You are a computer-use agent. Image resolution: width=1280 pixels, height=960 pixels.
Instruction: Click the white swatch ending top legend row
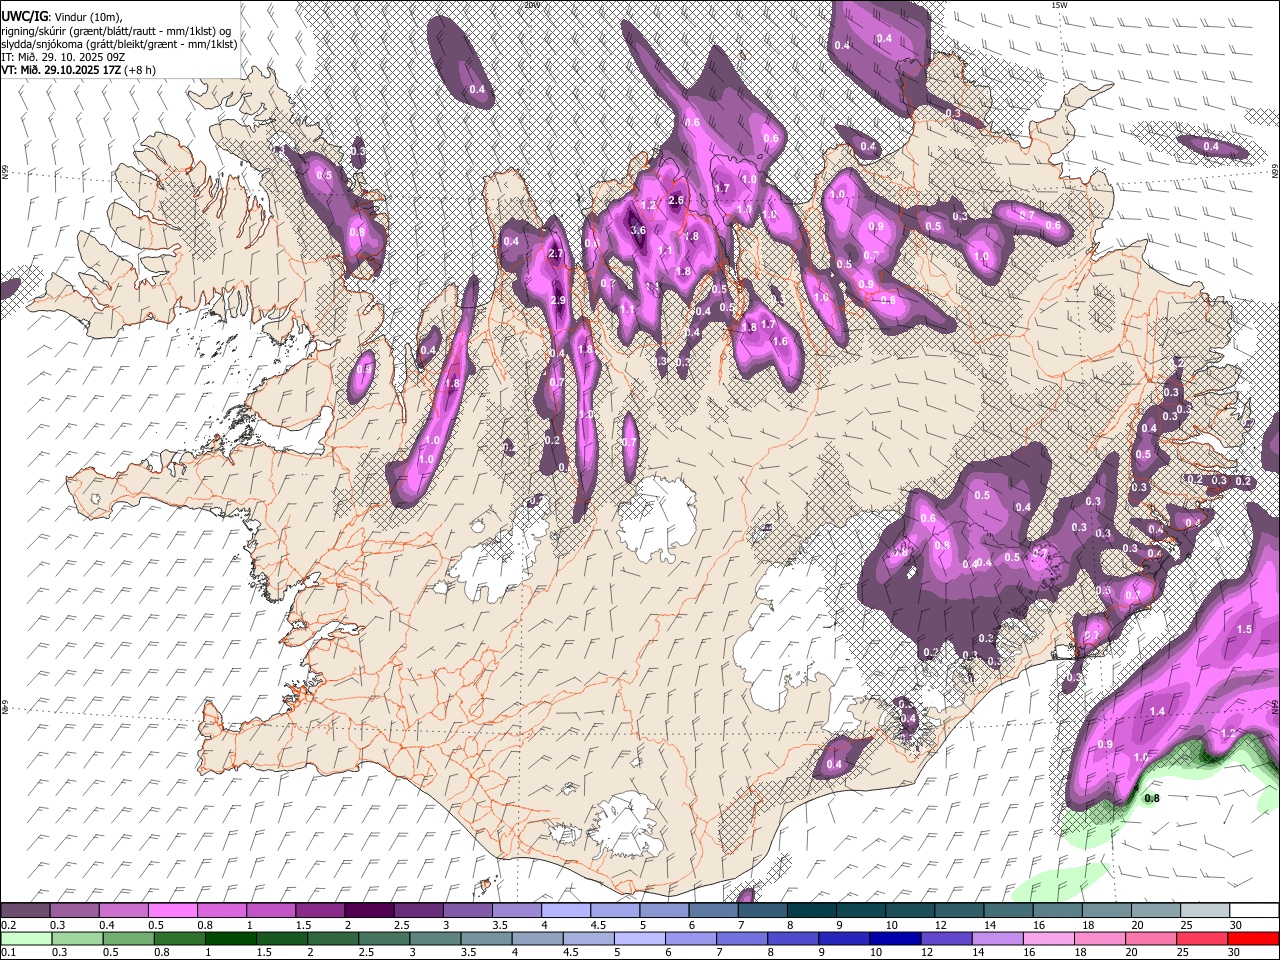tap(1254, 910)
